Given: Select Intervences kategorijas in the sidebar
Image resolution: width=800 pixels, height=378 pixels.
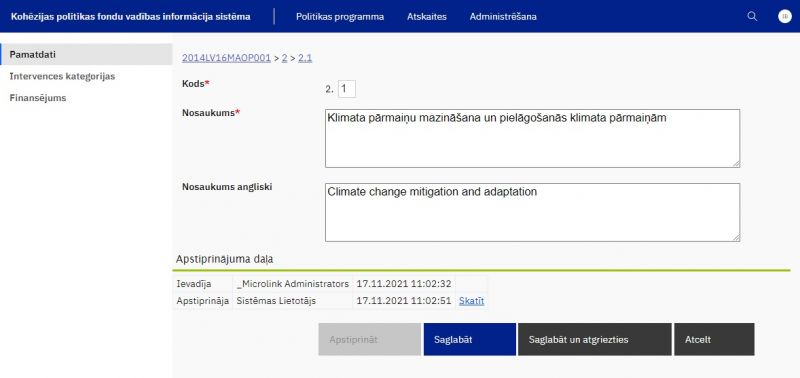Looking at the screenshot, I should (x=62, y=77).
